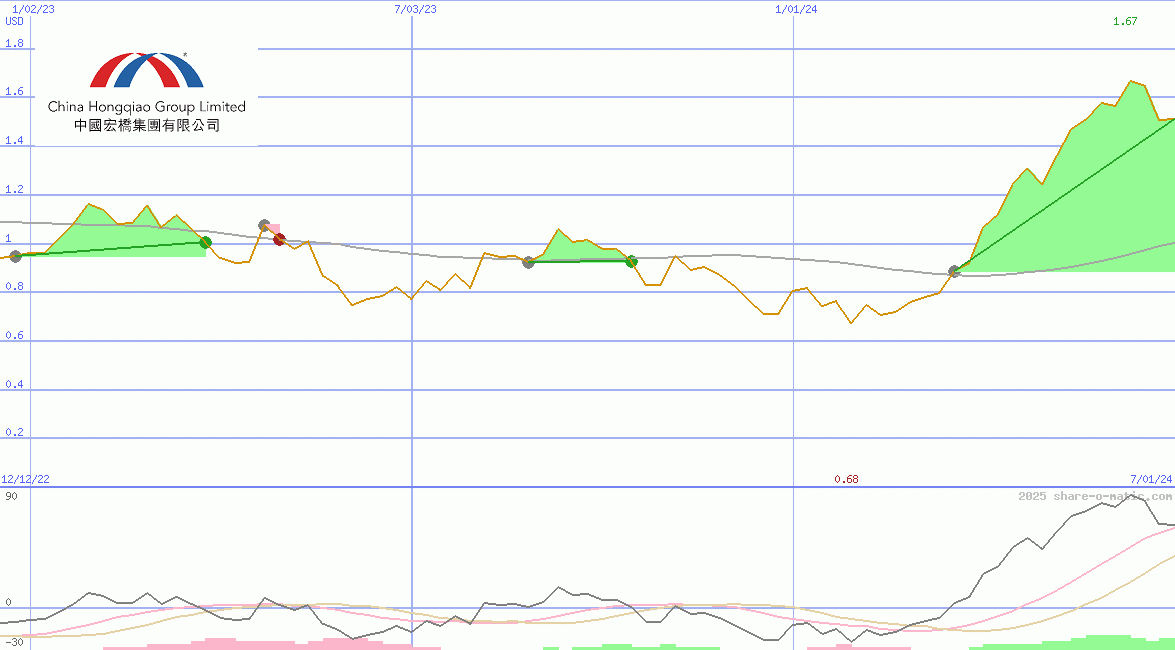Image resolution: width=1175 pixels, height=650 pixels.
Task: Click the 1/01/24 date label
Action: point(796,9)
